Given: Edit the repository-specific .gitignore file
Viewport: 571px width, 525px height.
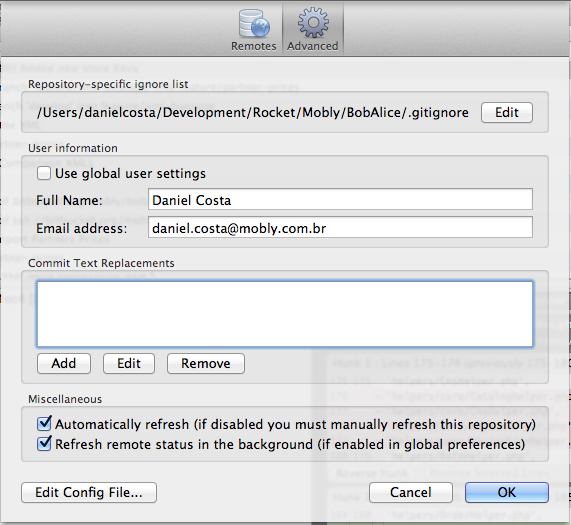Looking at the screenshot, I should pyautogui.click(x=507, y=112).
